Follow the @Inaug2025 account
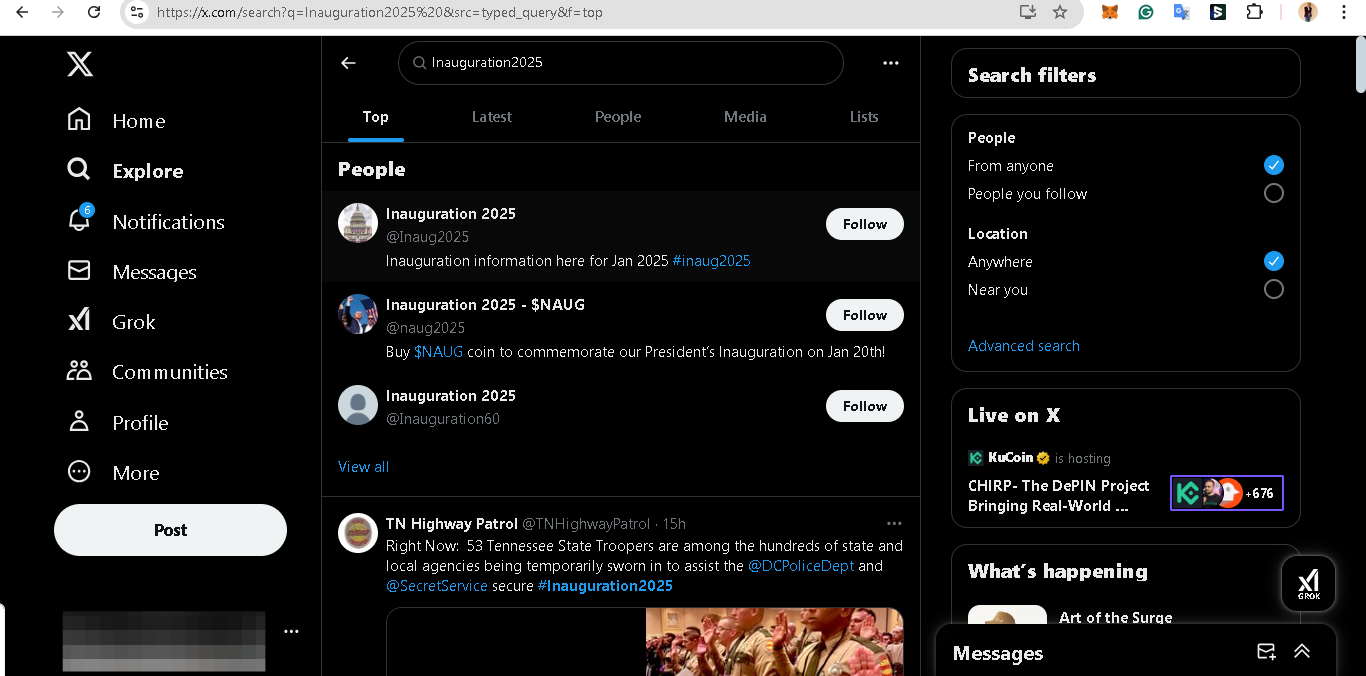The image size is (1366, 676). 865,224
